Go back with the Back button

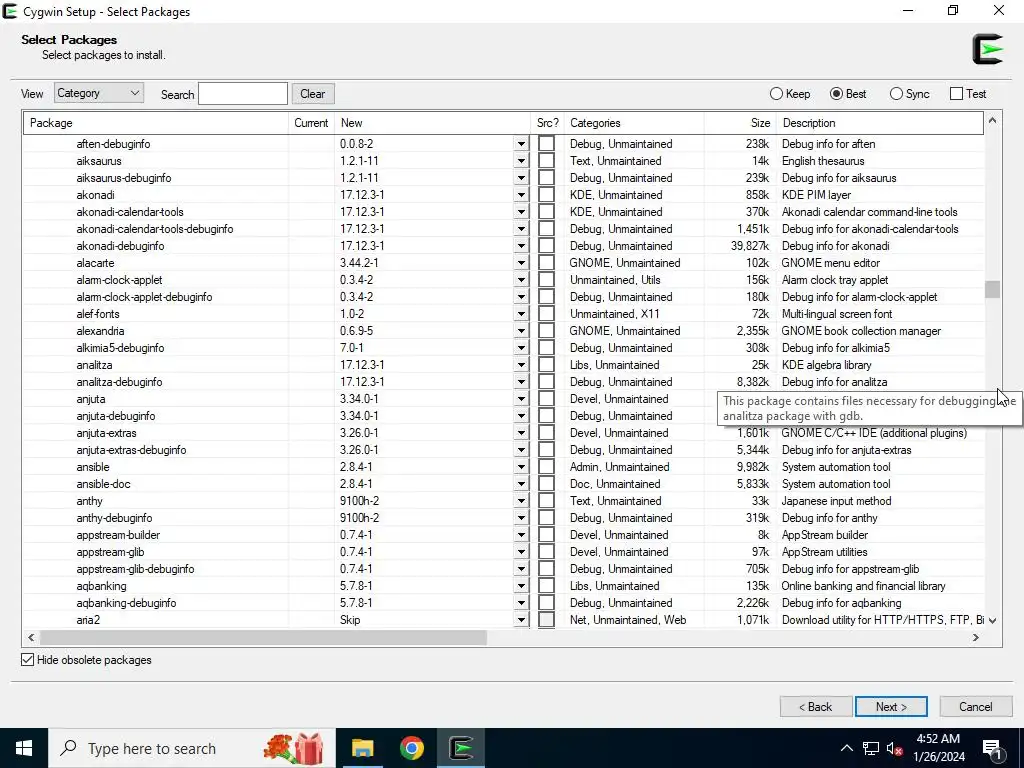pos(816,707)
